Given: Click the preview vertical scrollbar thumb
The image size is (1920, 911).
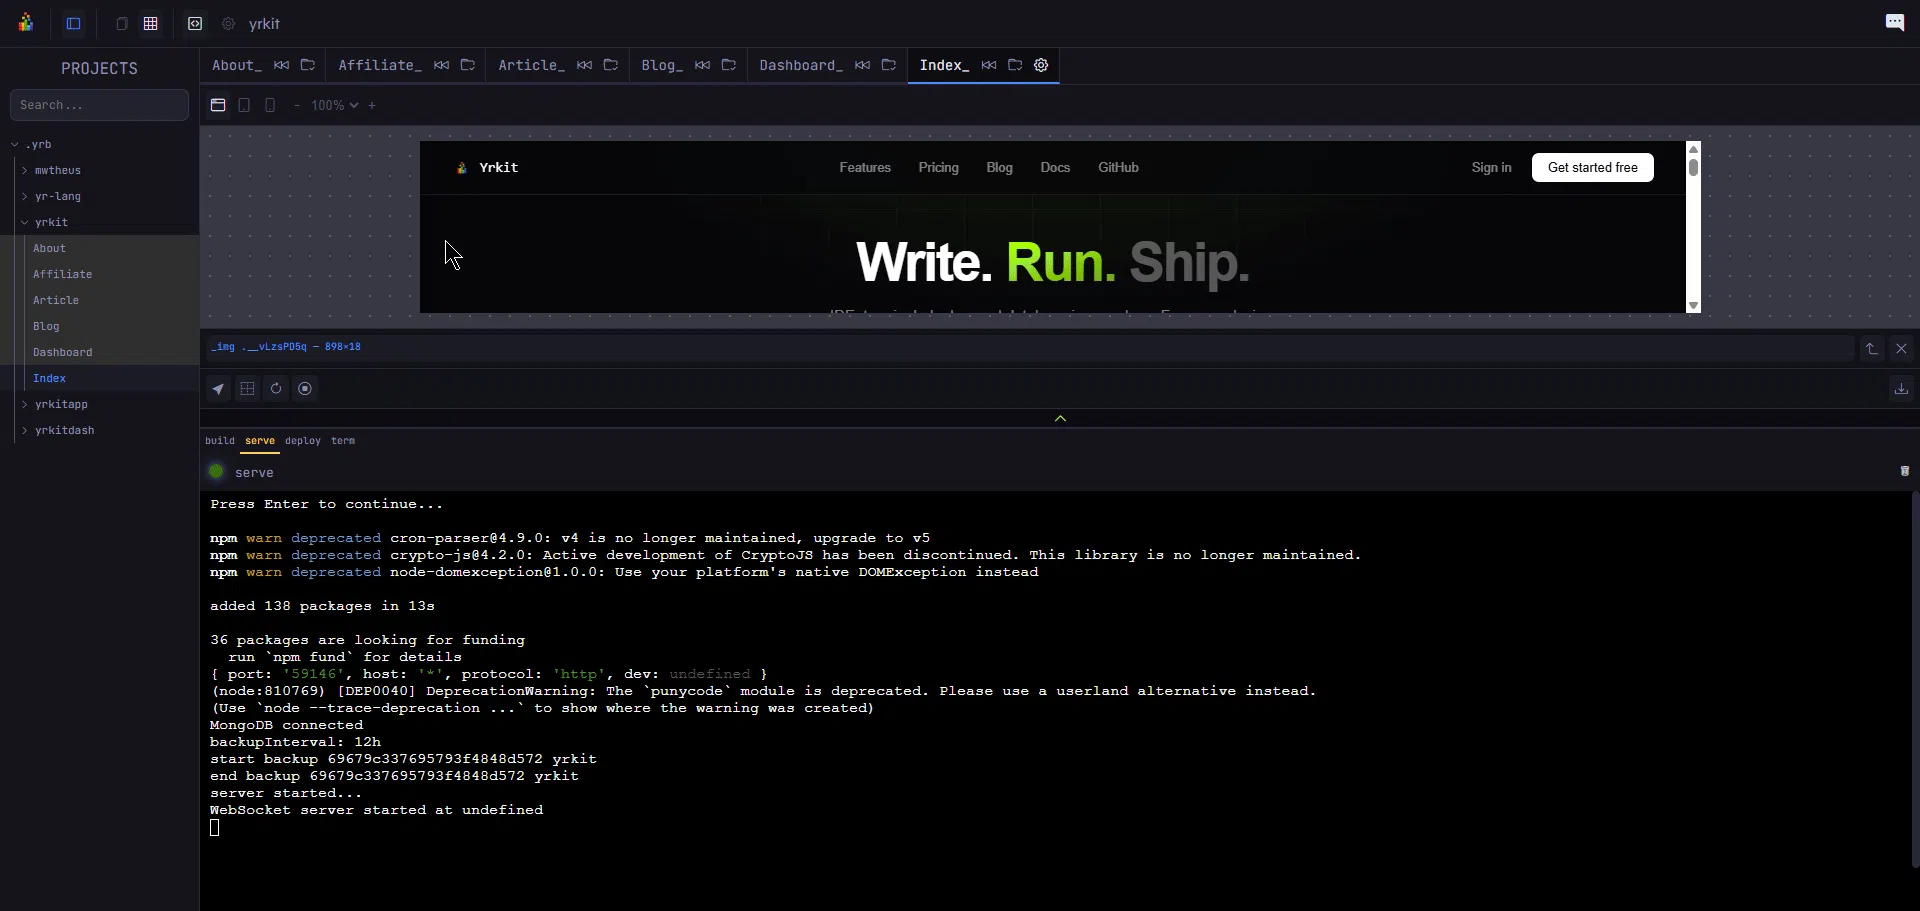Looking at the screenshot, I should [1693, 167].
